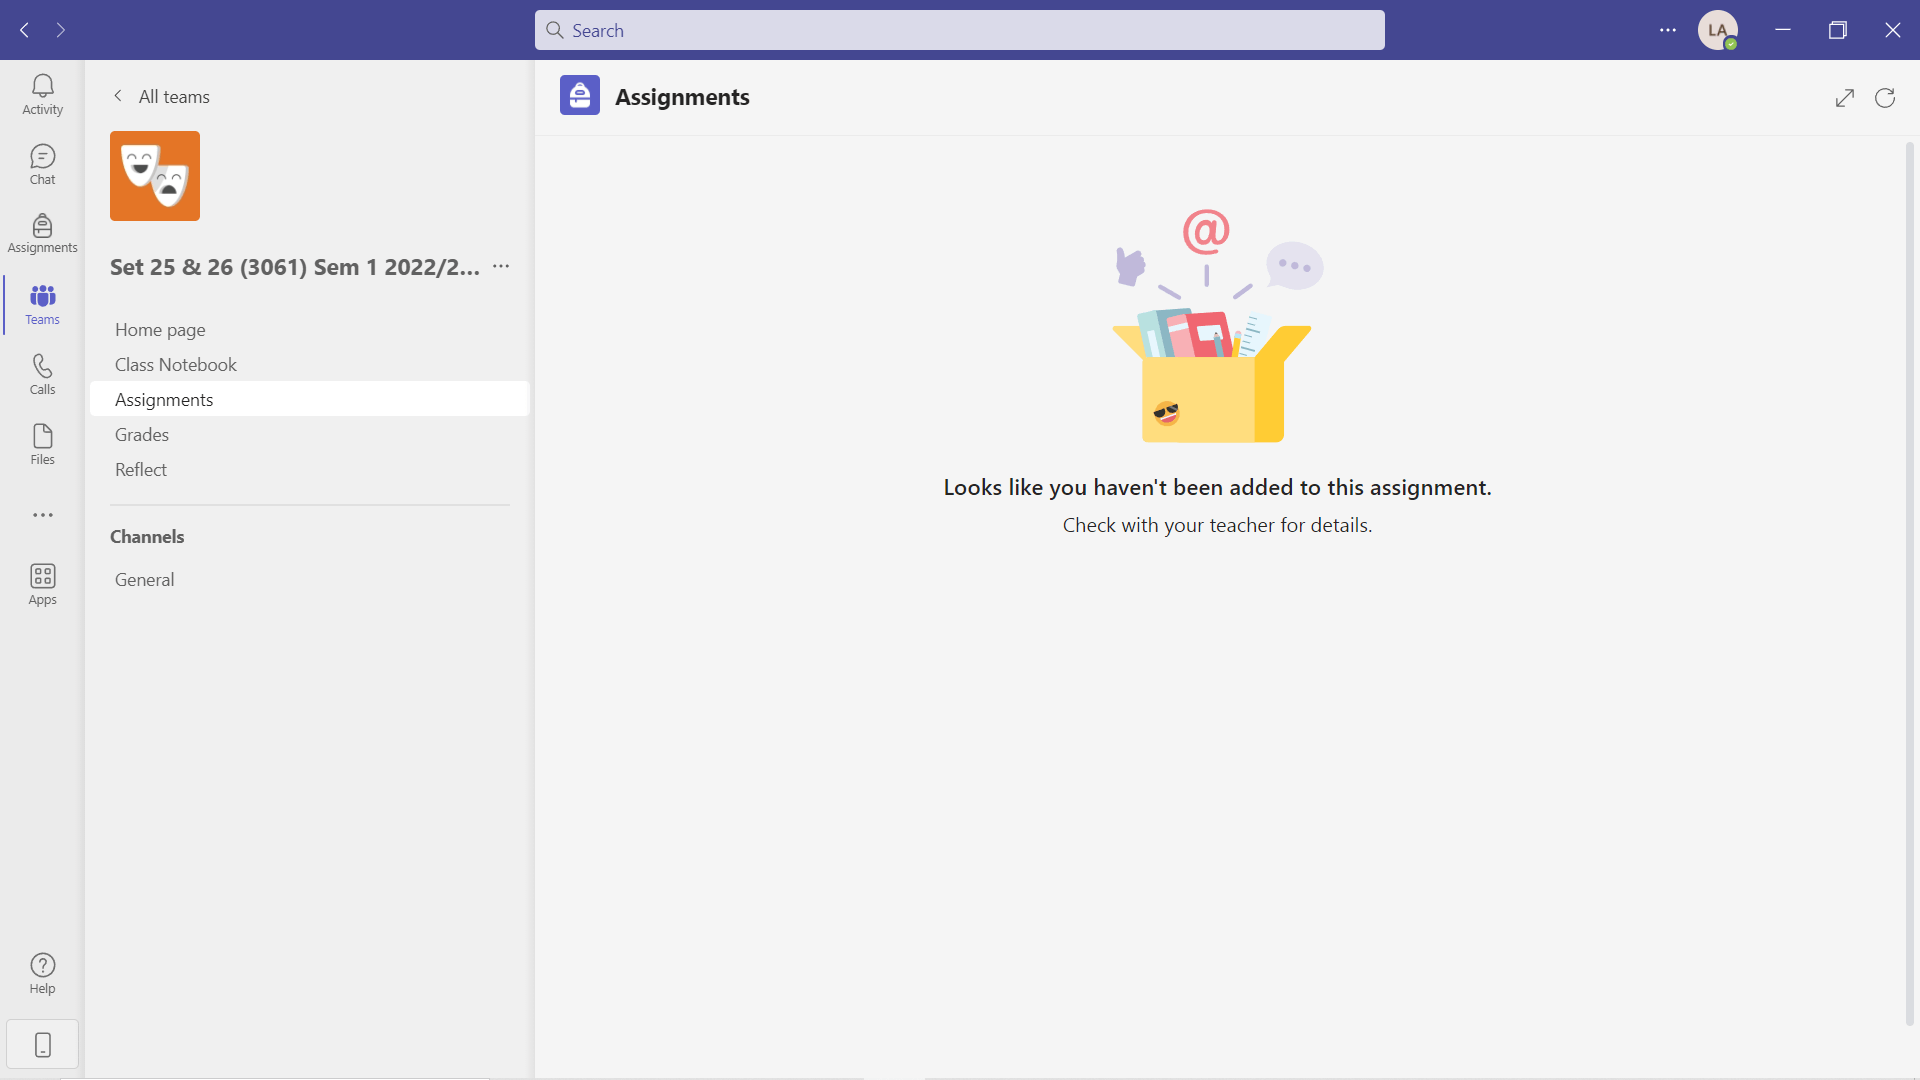Select the Teams icon in the rail

point(42,305)
